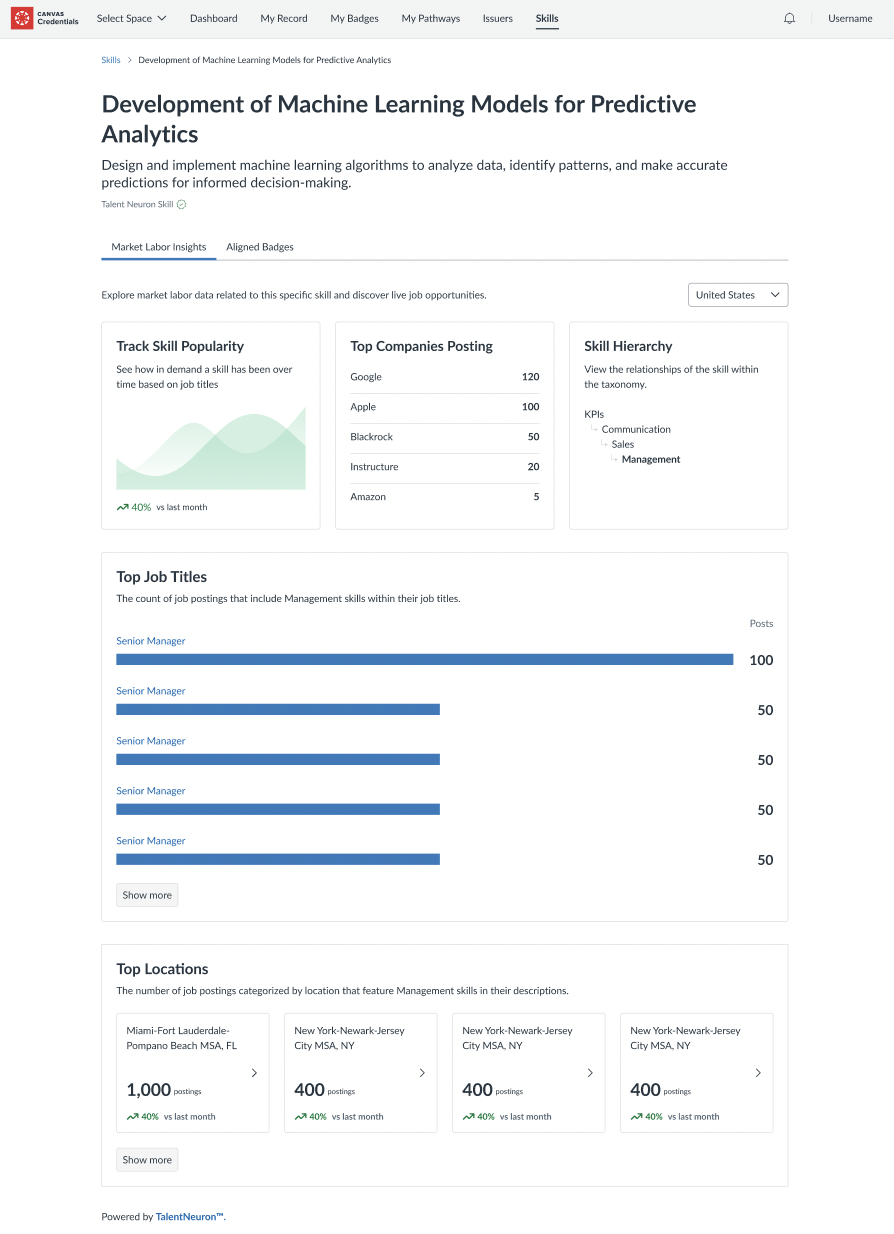This screenshot has height=1234, width=894.
Task: Click the trend arrow on the Miami card
Action: click(x=132, y=1116)
